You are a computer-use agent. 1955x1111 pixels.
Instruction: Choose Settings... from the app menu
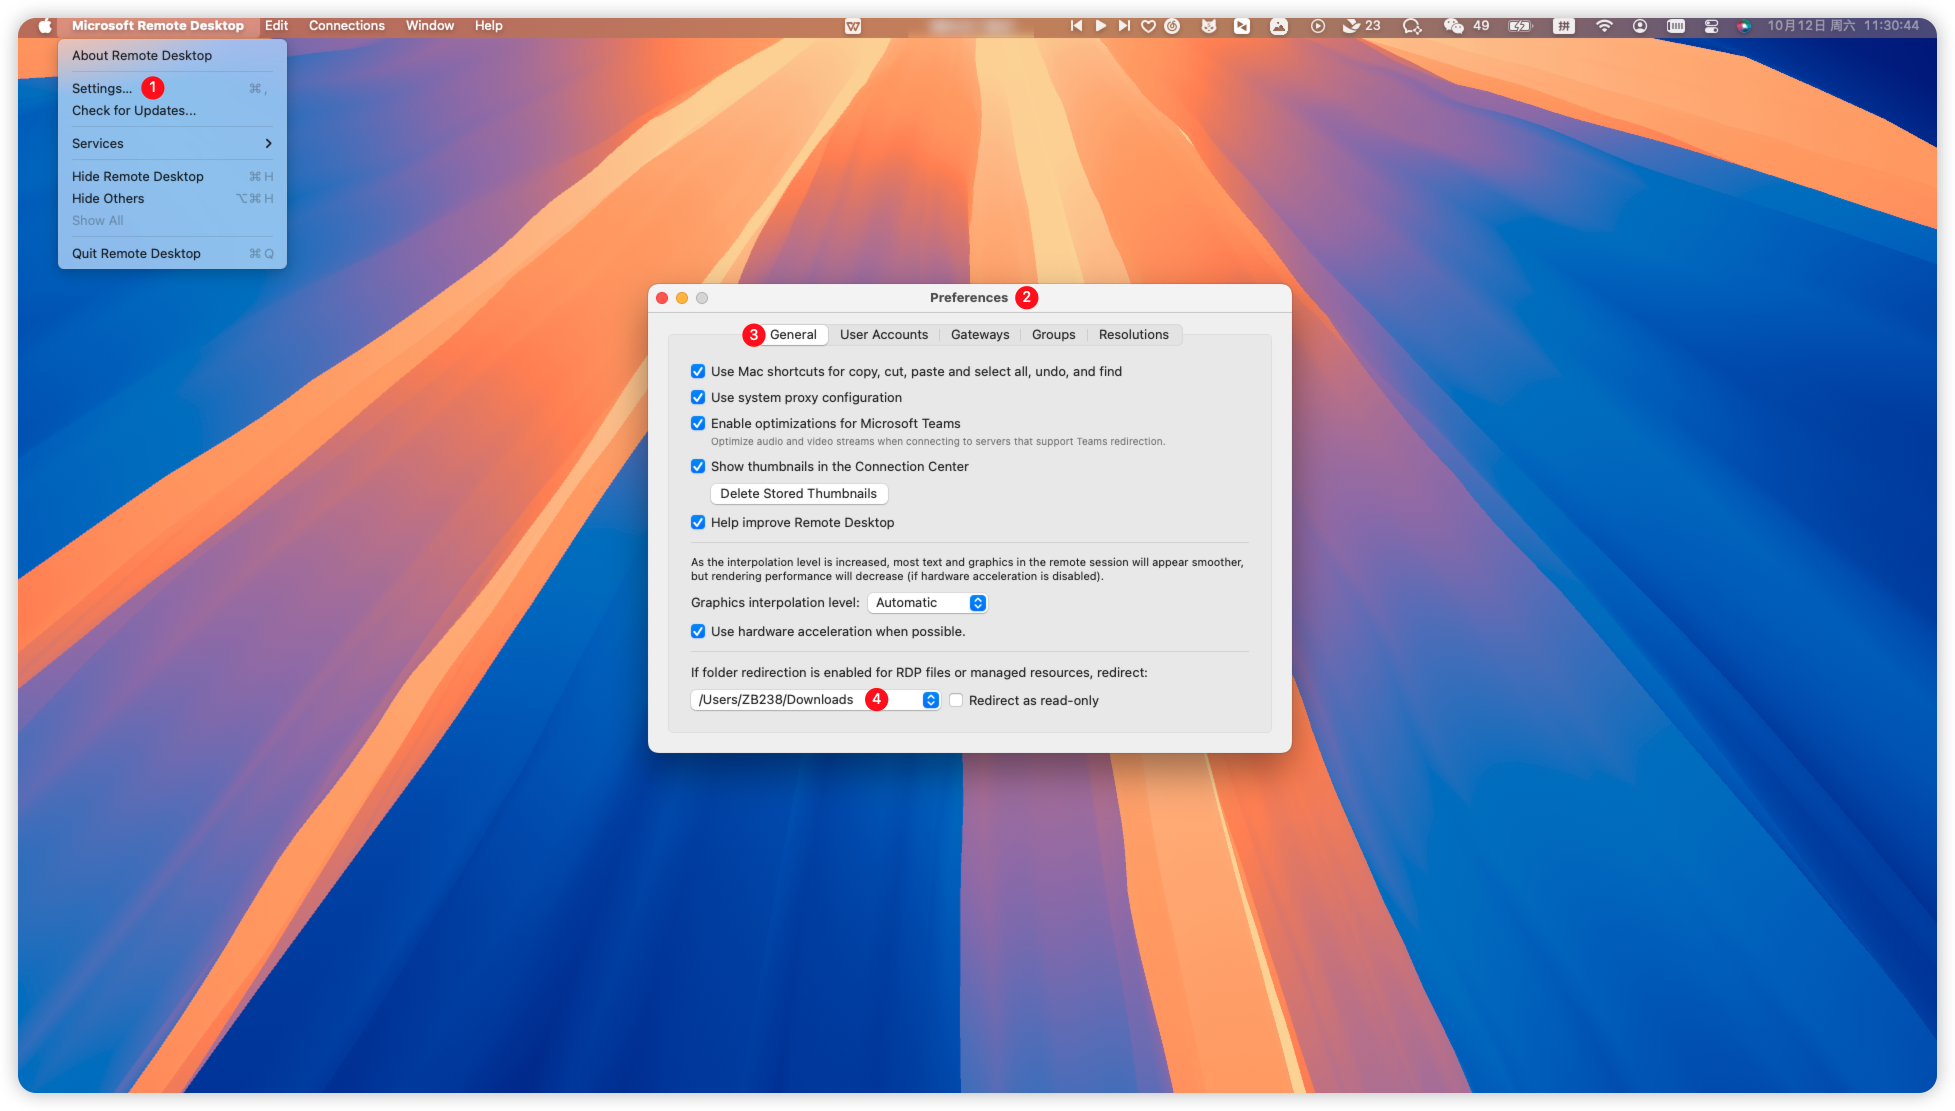[172, 88]
